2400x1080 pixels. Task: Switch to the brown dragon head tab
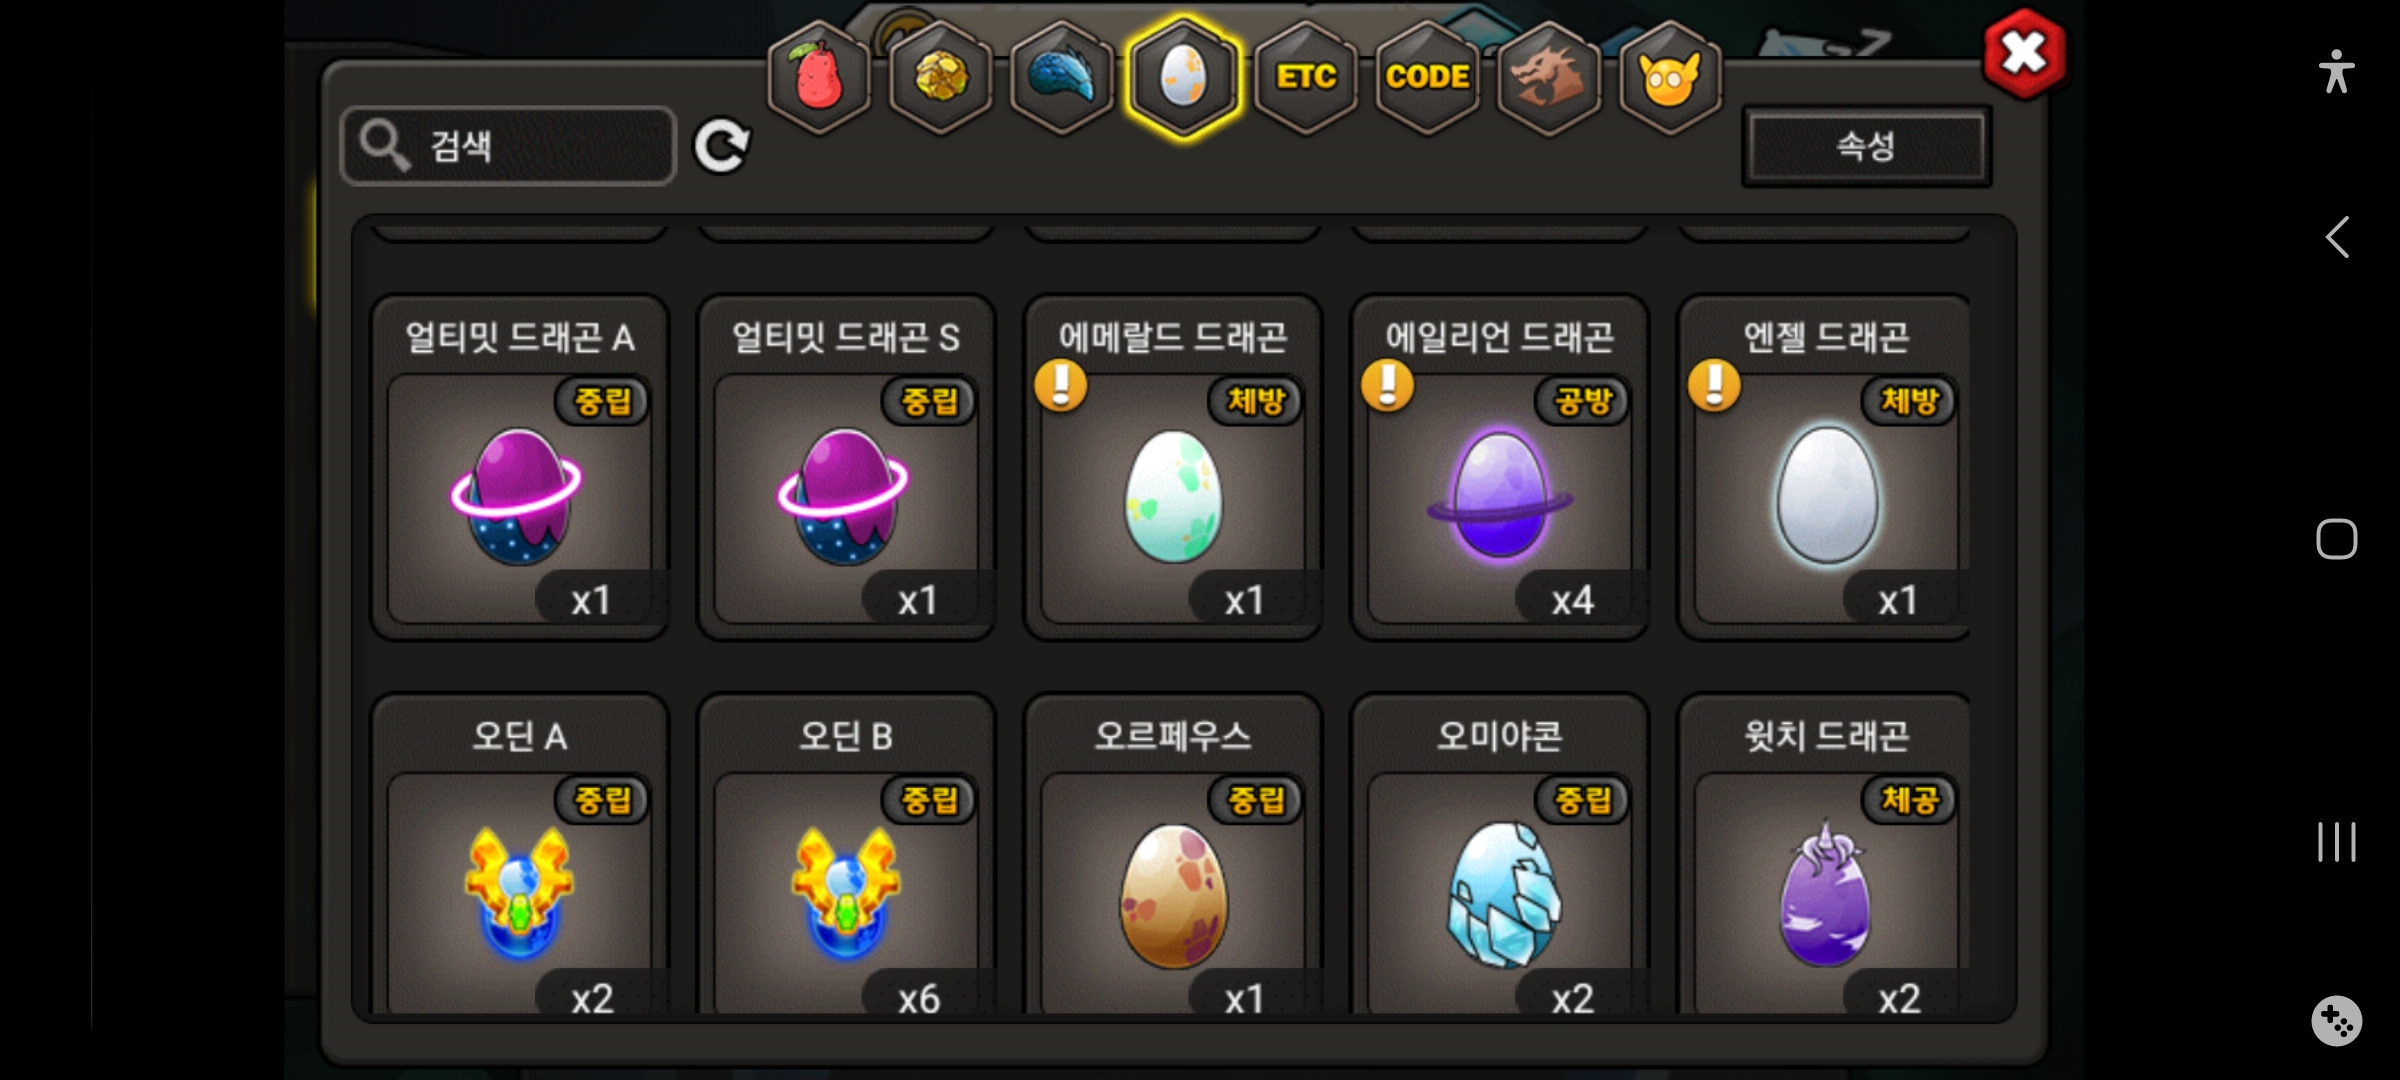pyautogui.click(x=1548, y=77)
